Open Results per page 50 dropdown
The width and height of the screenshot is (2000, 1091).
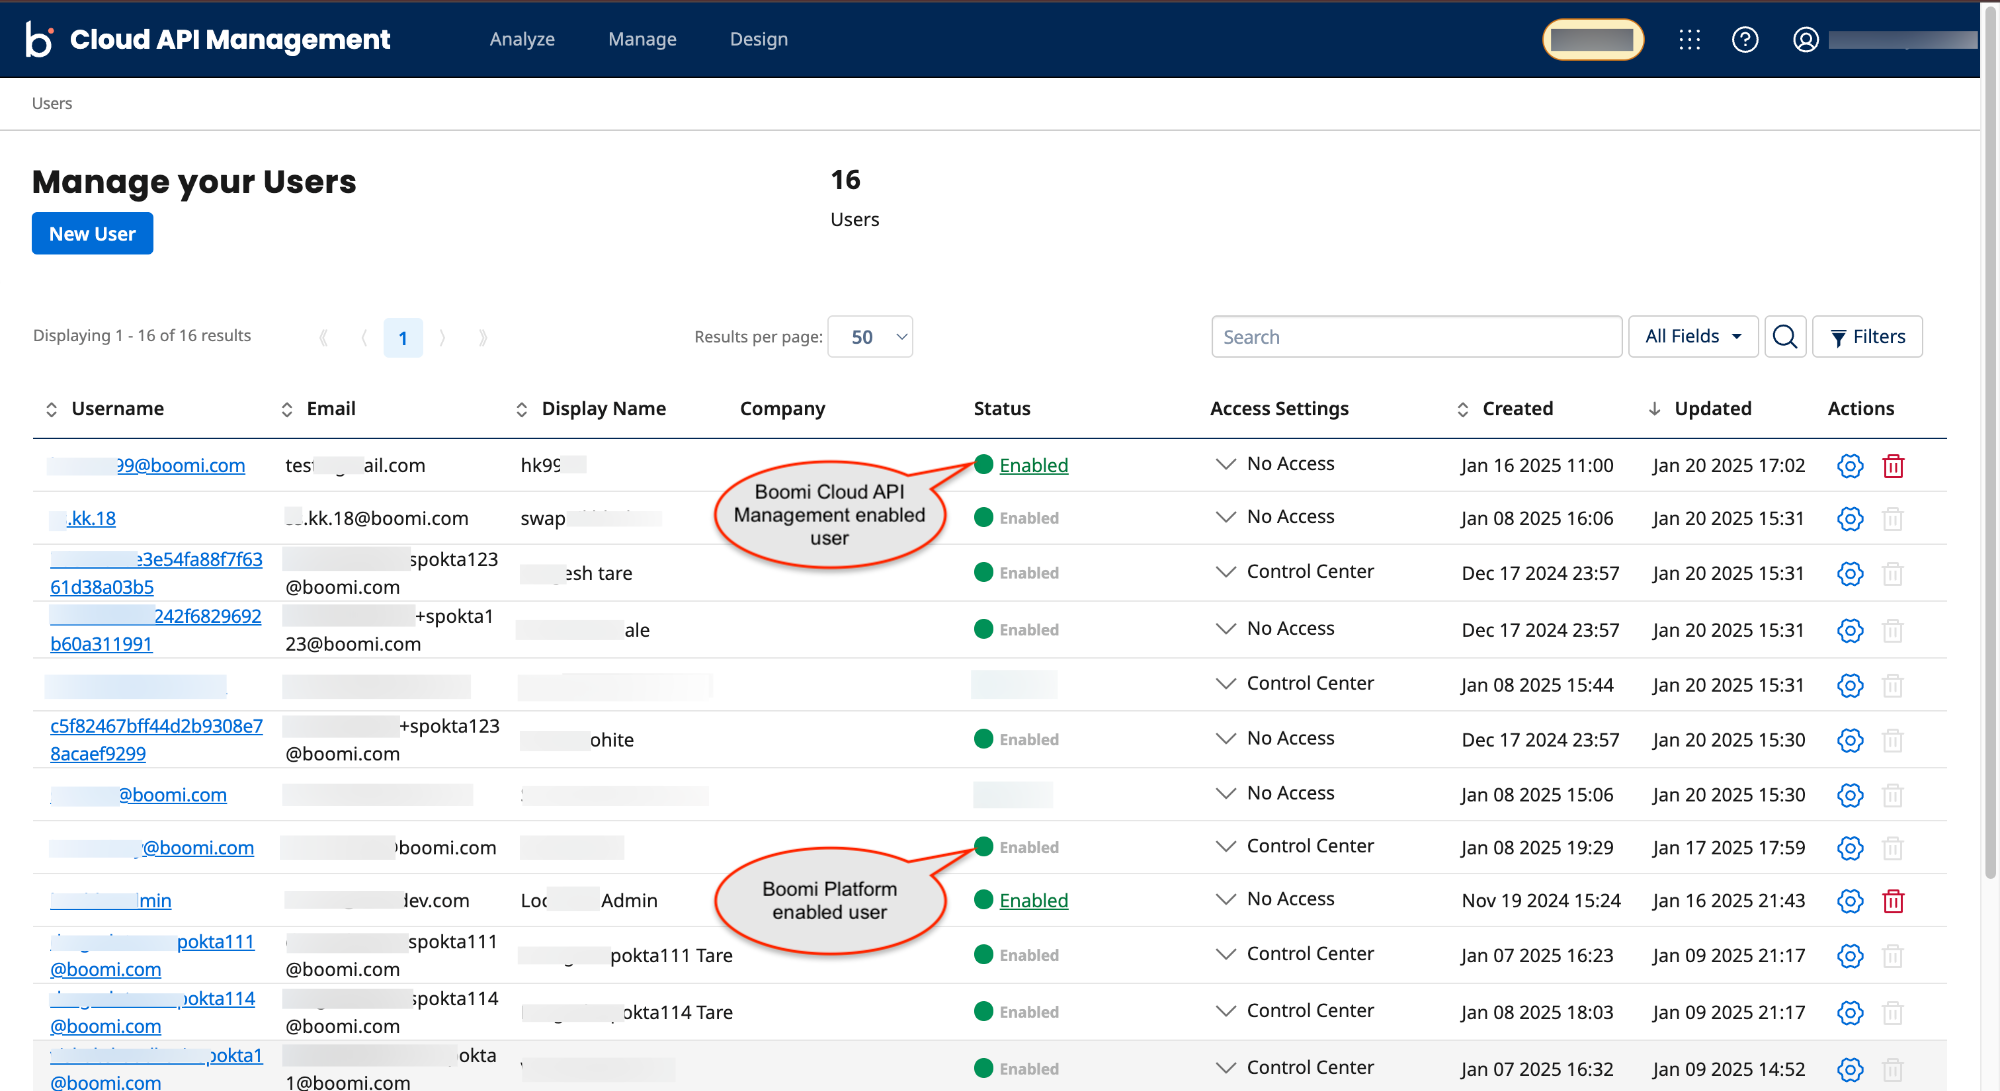870,337
